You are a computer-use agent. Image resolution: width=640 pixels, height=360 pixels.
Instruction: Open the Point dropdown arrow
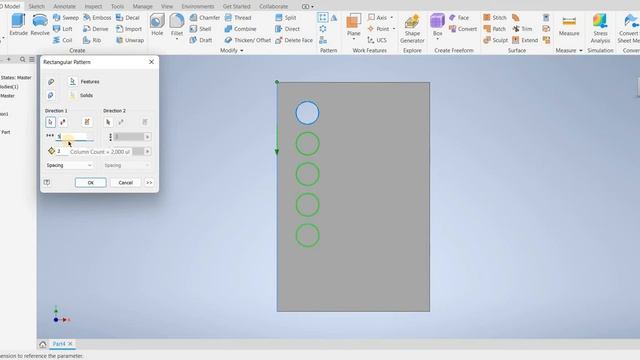pyautogui.click(x=394, y=29)
